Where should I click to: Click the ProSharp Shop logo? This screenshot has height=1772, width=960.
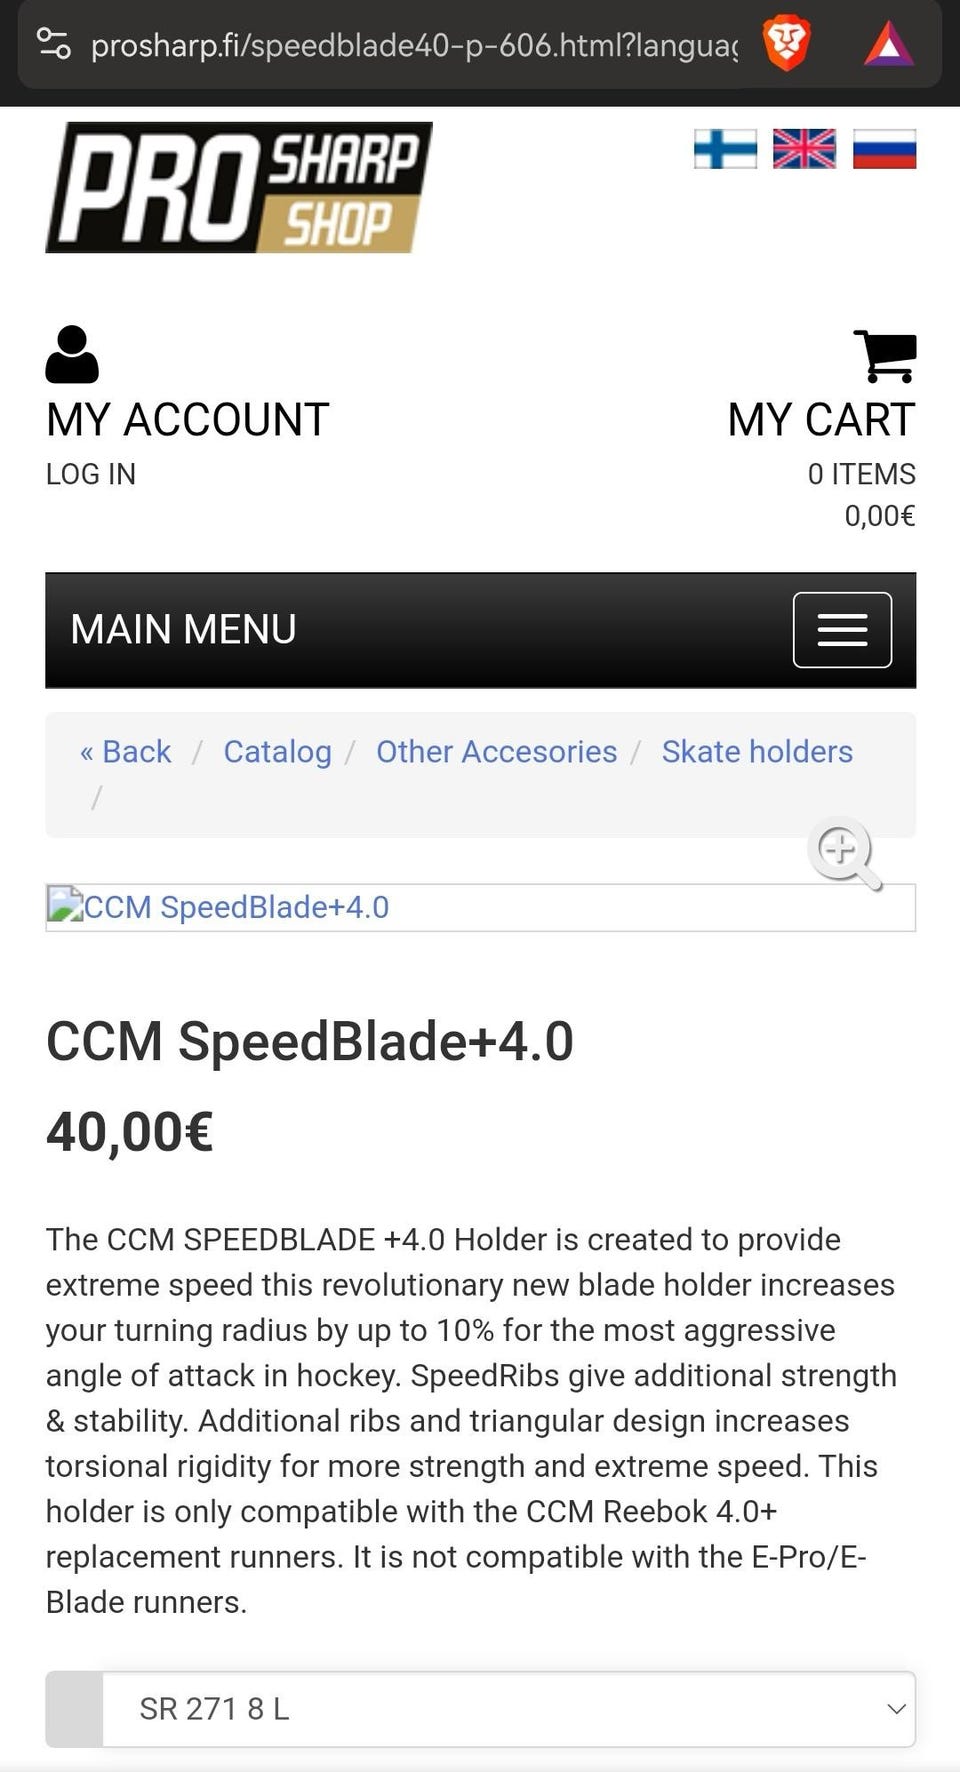point(239,187)
